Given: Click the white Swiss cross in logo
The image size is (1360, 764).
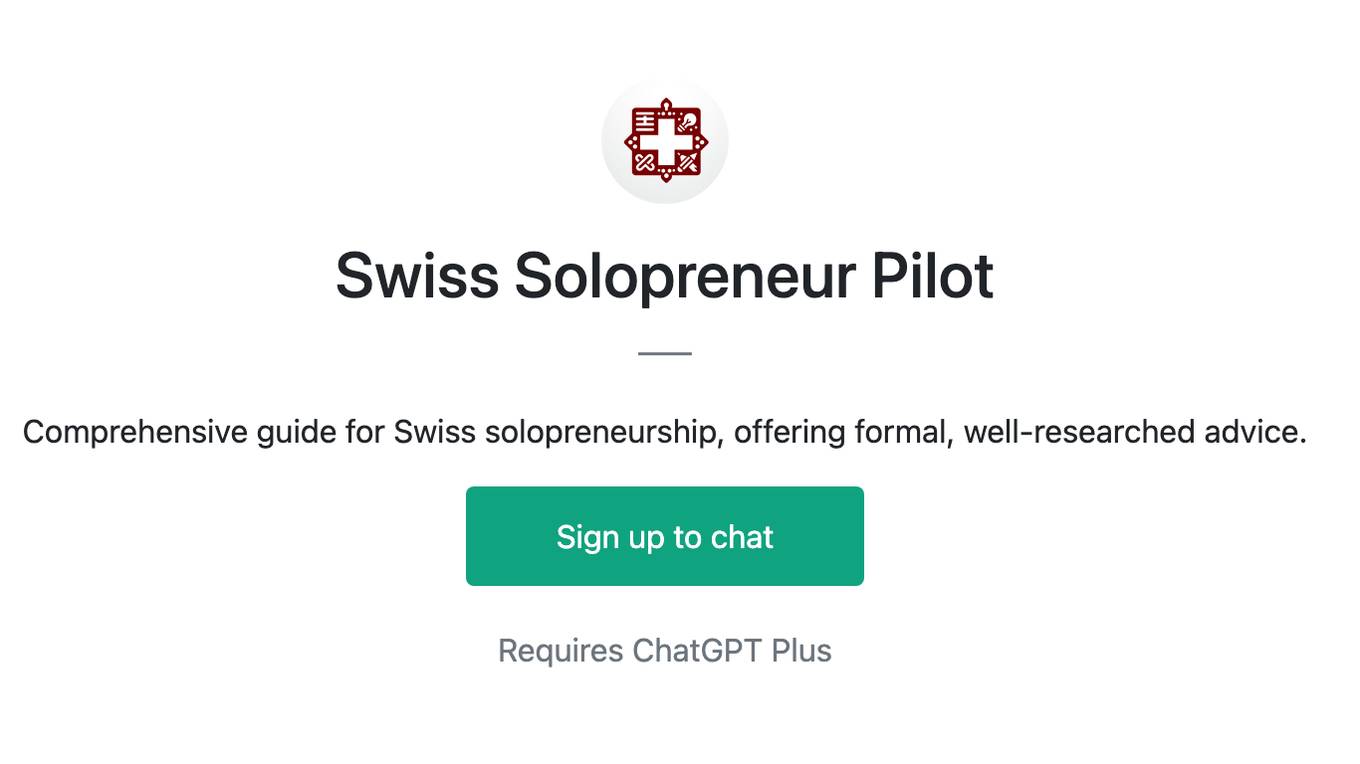Looking at the screenshot, I should pyautogui.click(x=666, y=141).
